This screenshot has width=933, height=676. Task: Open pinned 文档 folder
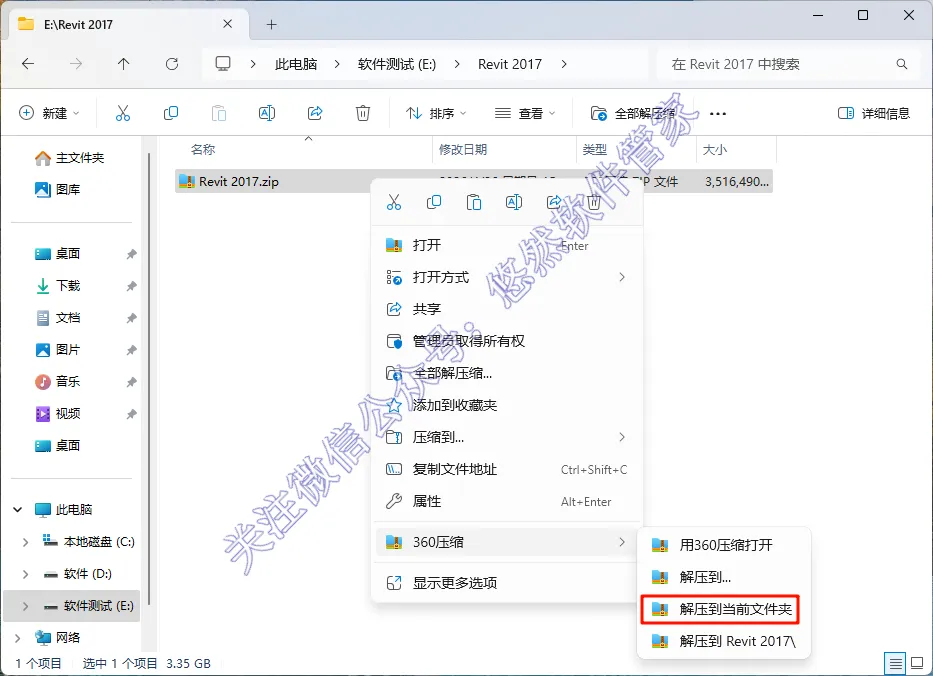tap(58, 318)
